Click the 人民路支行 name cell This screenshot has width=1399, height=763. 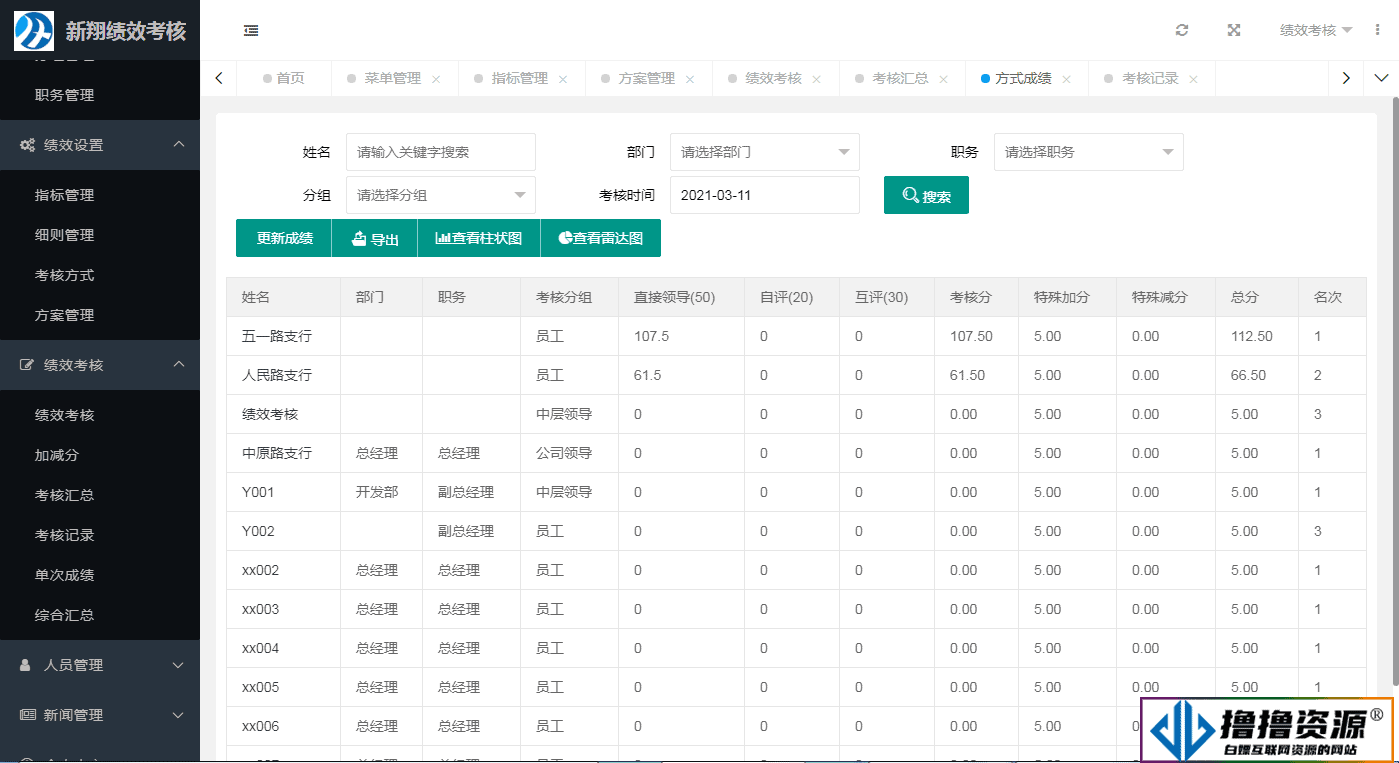(x=284, y=375)
